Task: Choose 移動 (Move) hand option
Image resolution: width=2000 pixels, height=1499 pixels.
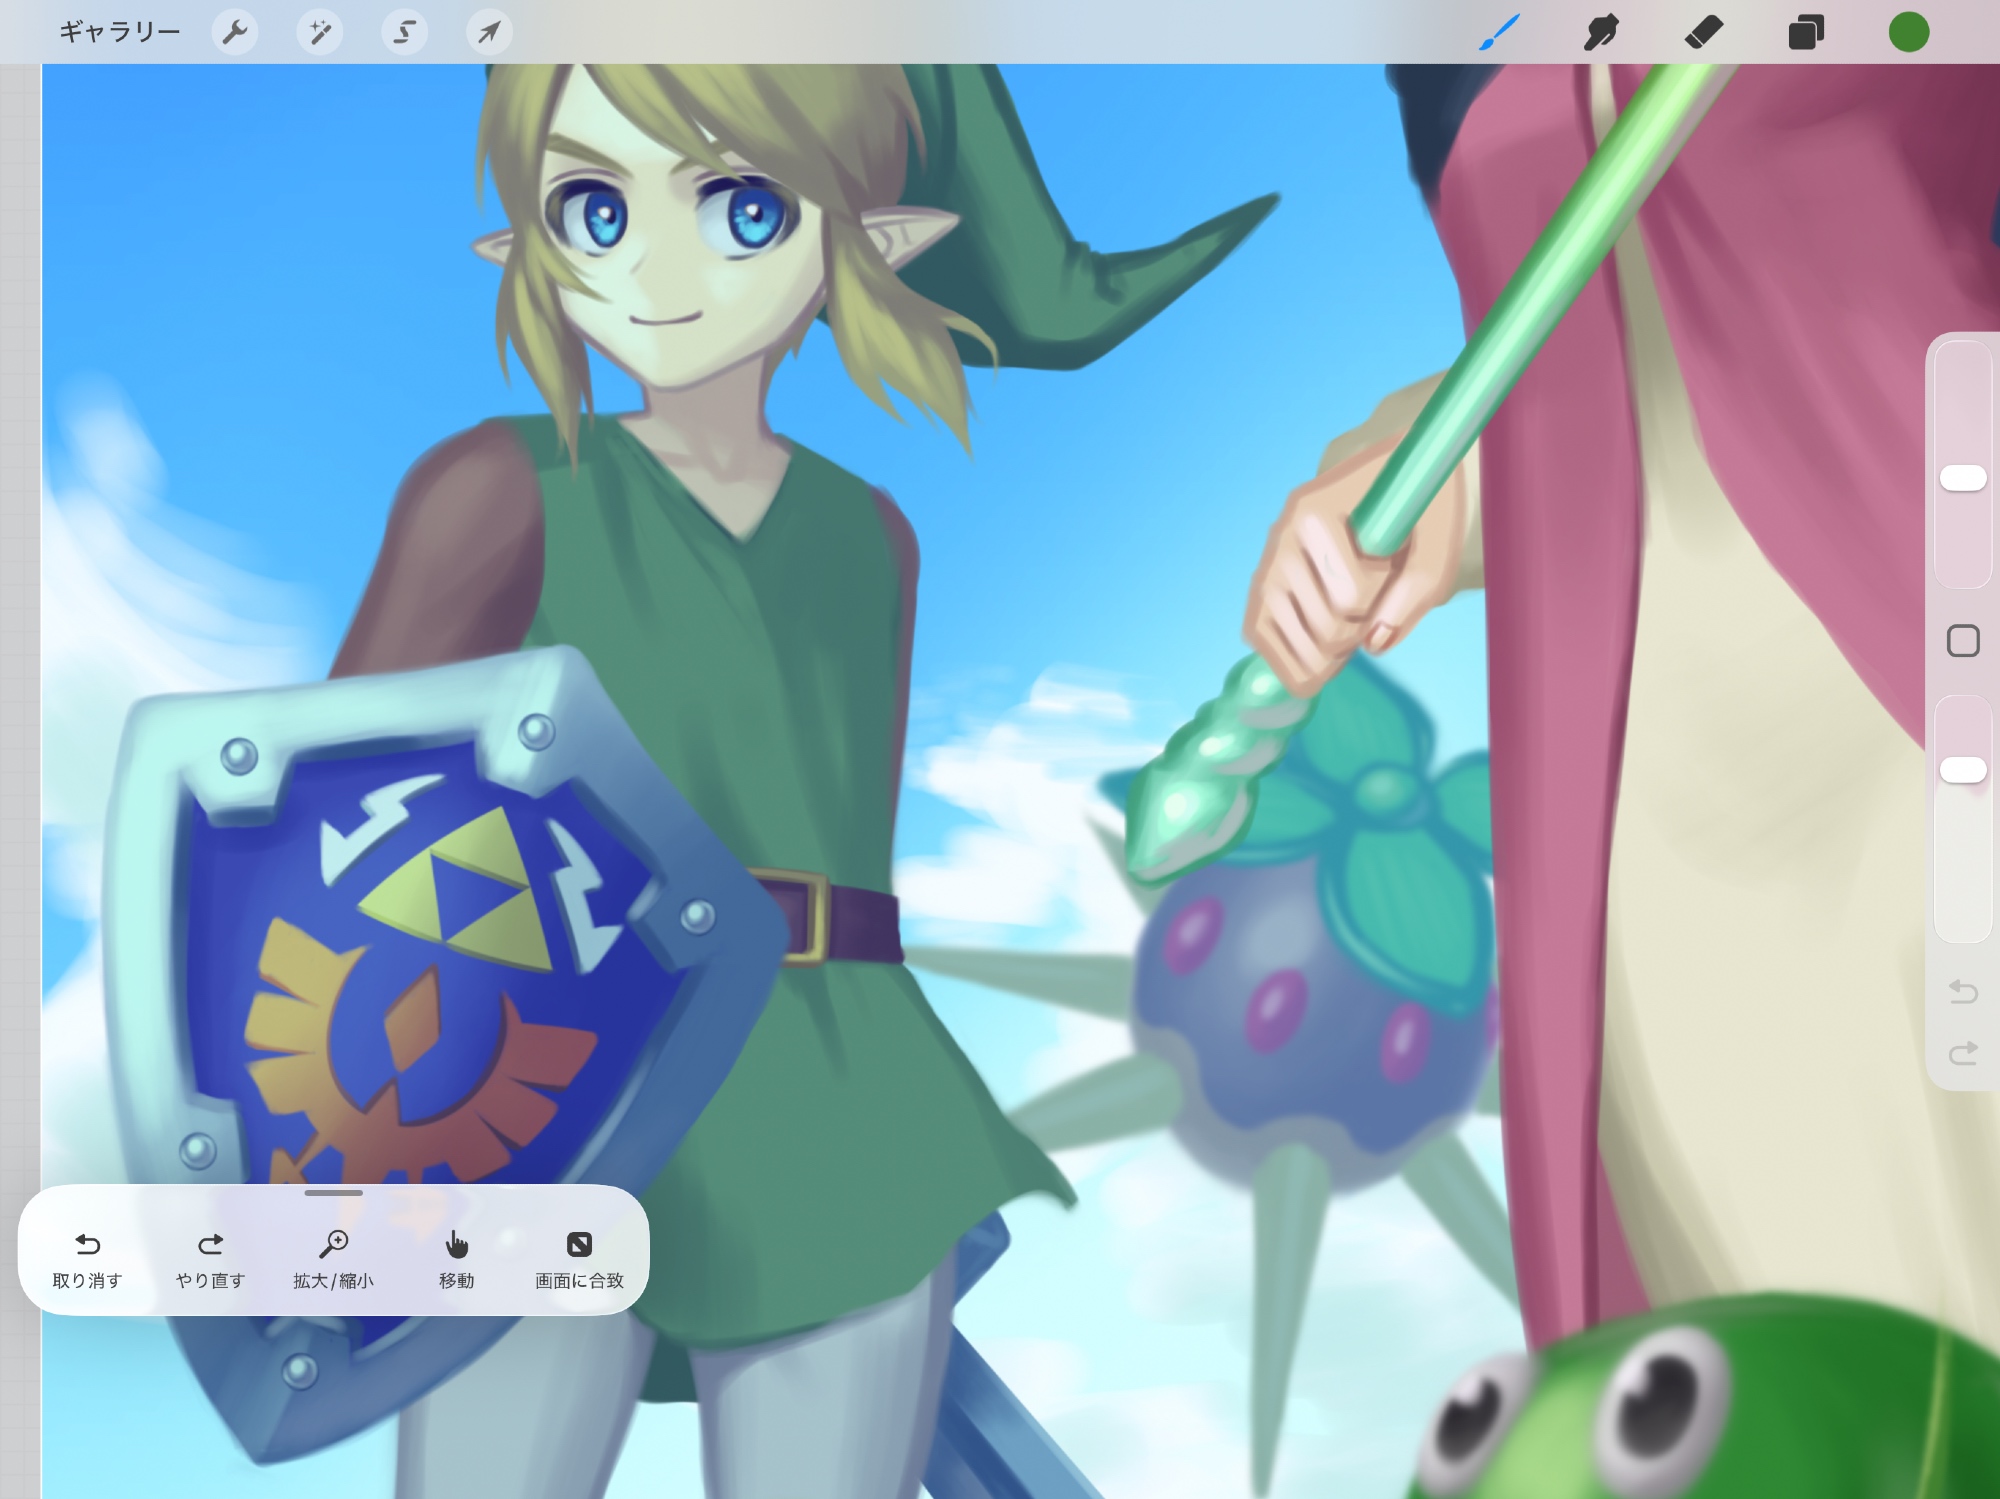Action: [x=456, y=1258]
